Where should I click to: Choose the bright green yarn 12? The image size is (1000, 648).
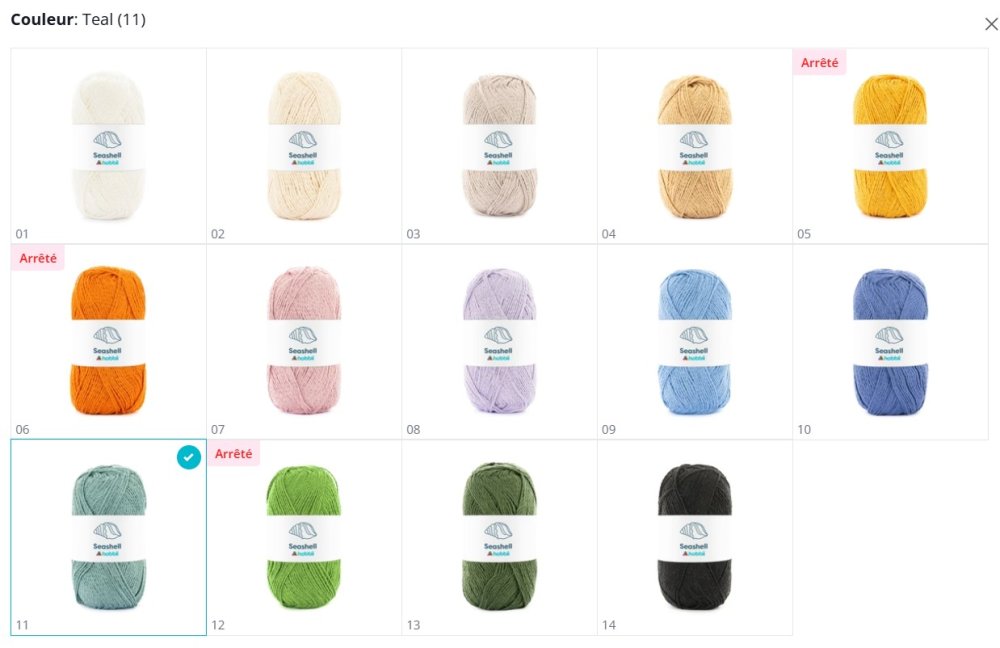304,538
